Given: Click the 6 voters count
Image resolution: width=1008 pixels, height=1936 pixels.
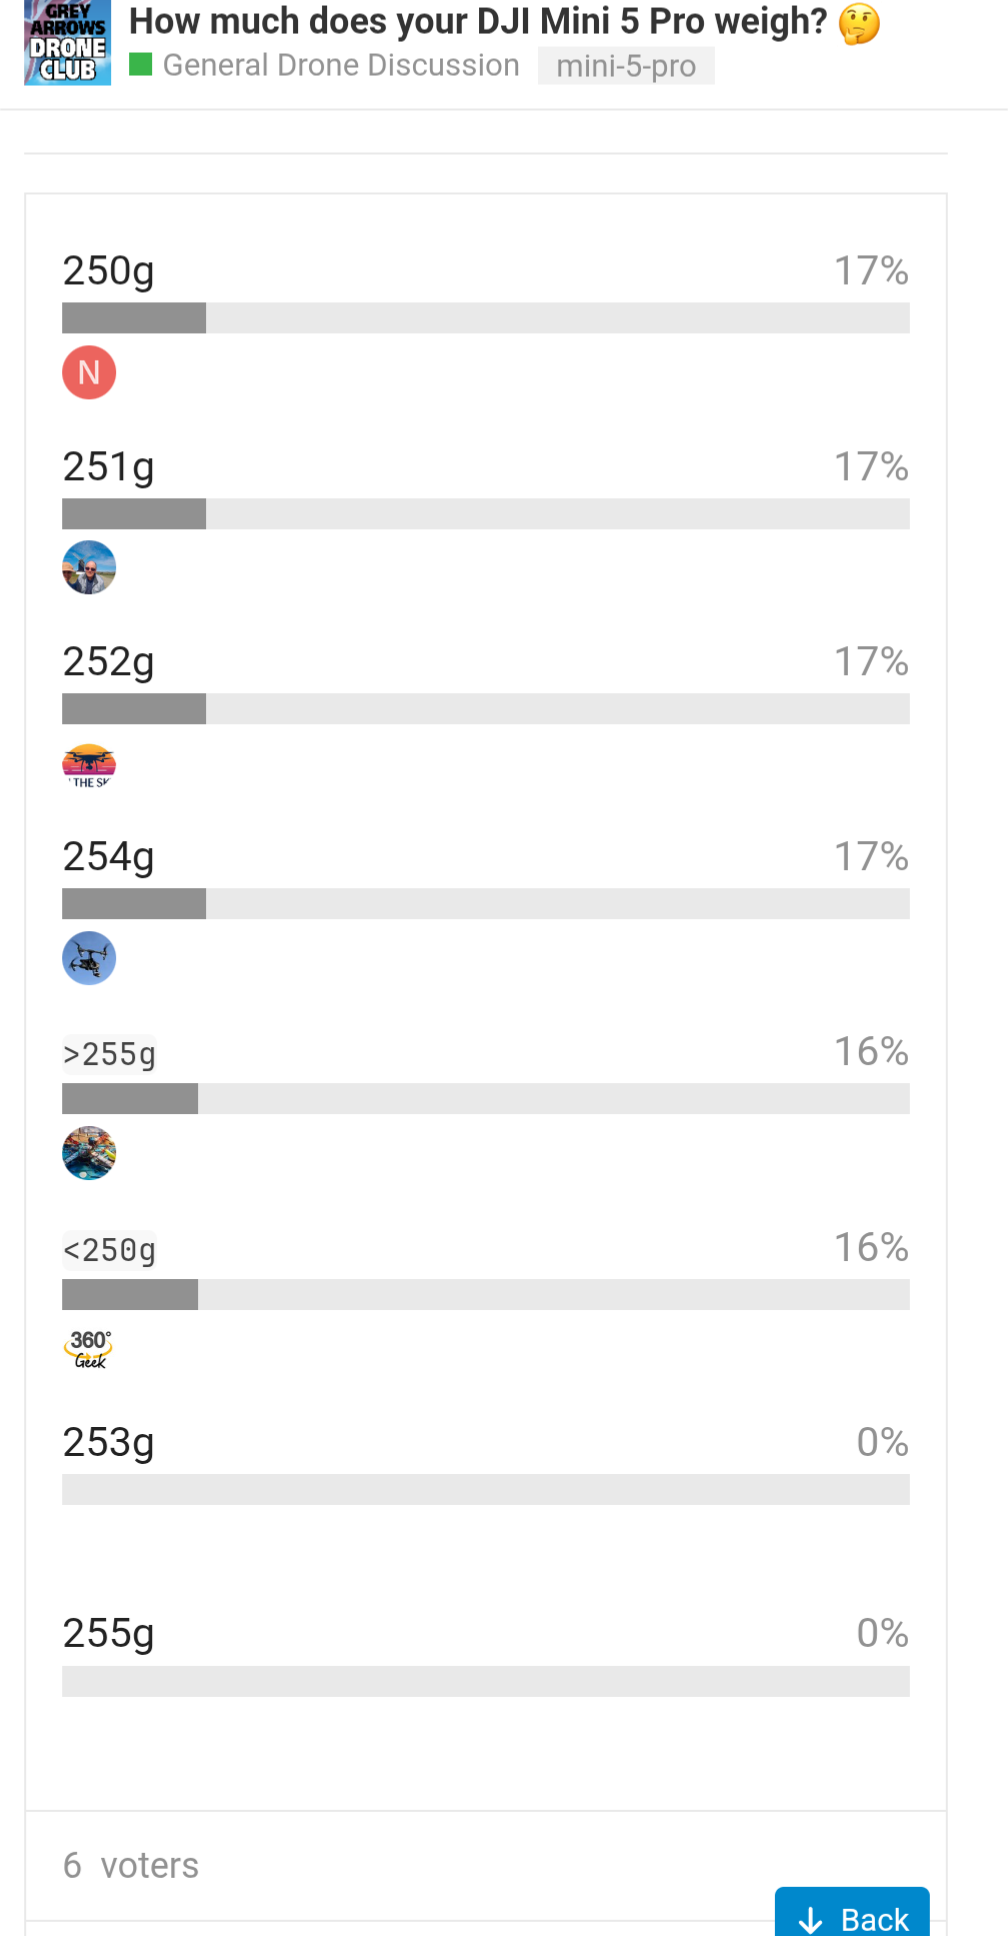Looking at the screenshot, I should tap(131, 1866).
